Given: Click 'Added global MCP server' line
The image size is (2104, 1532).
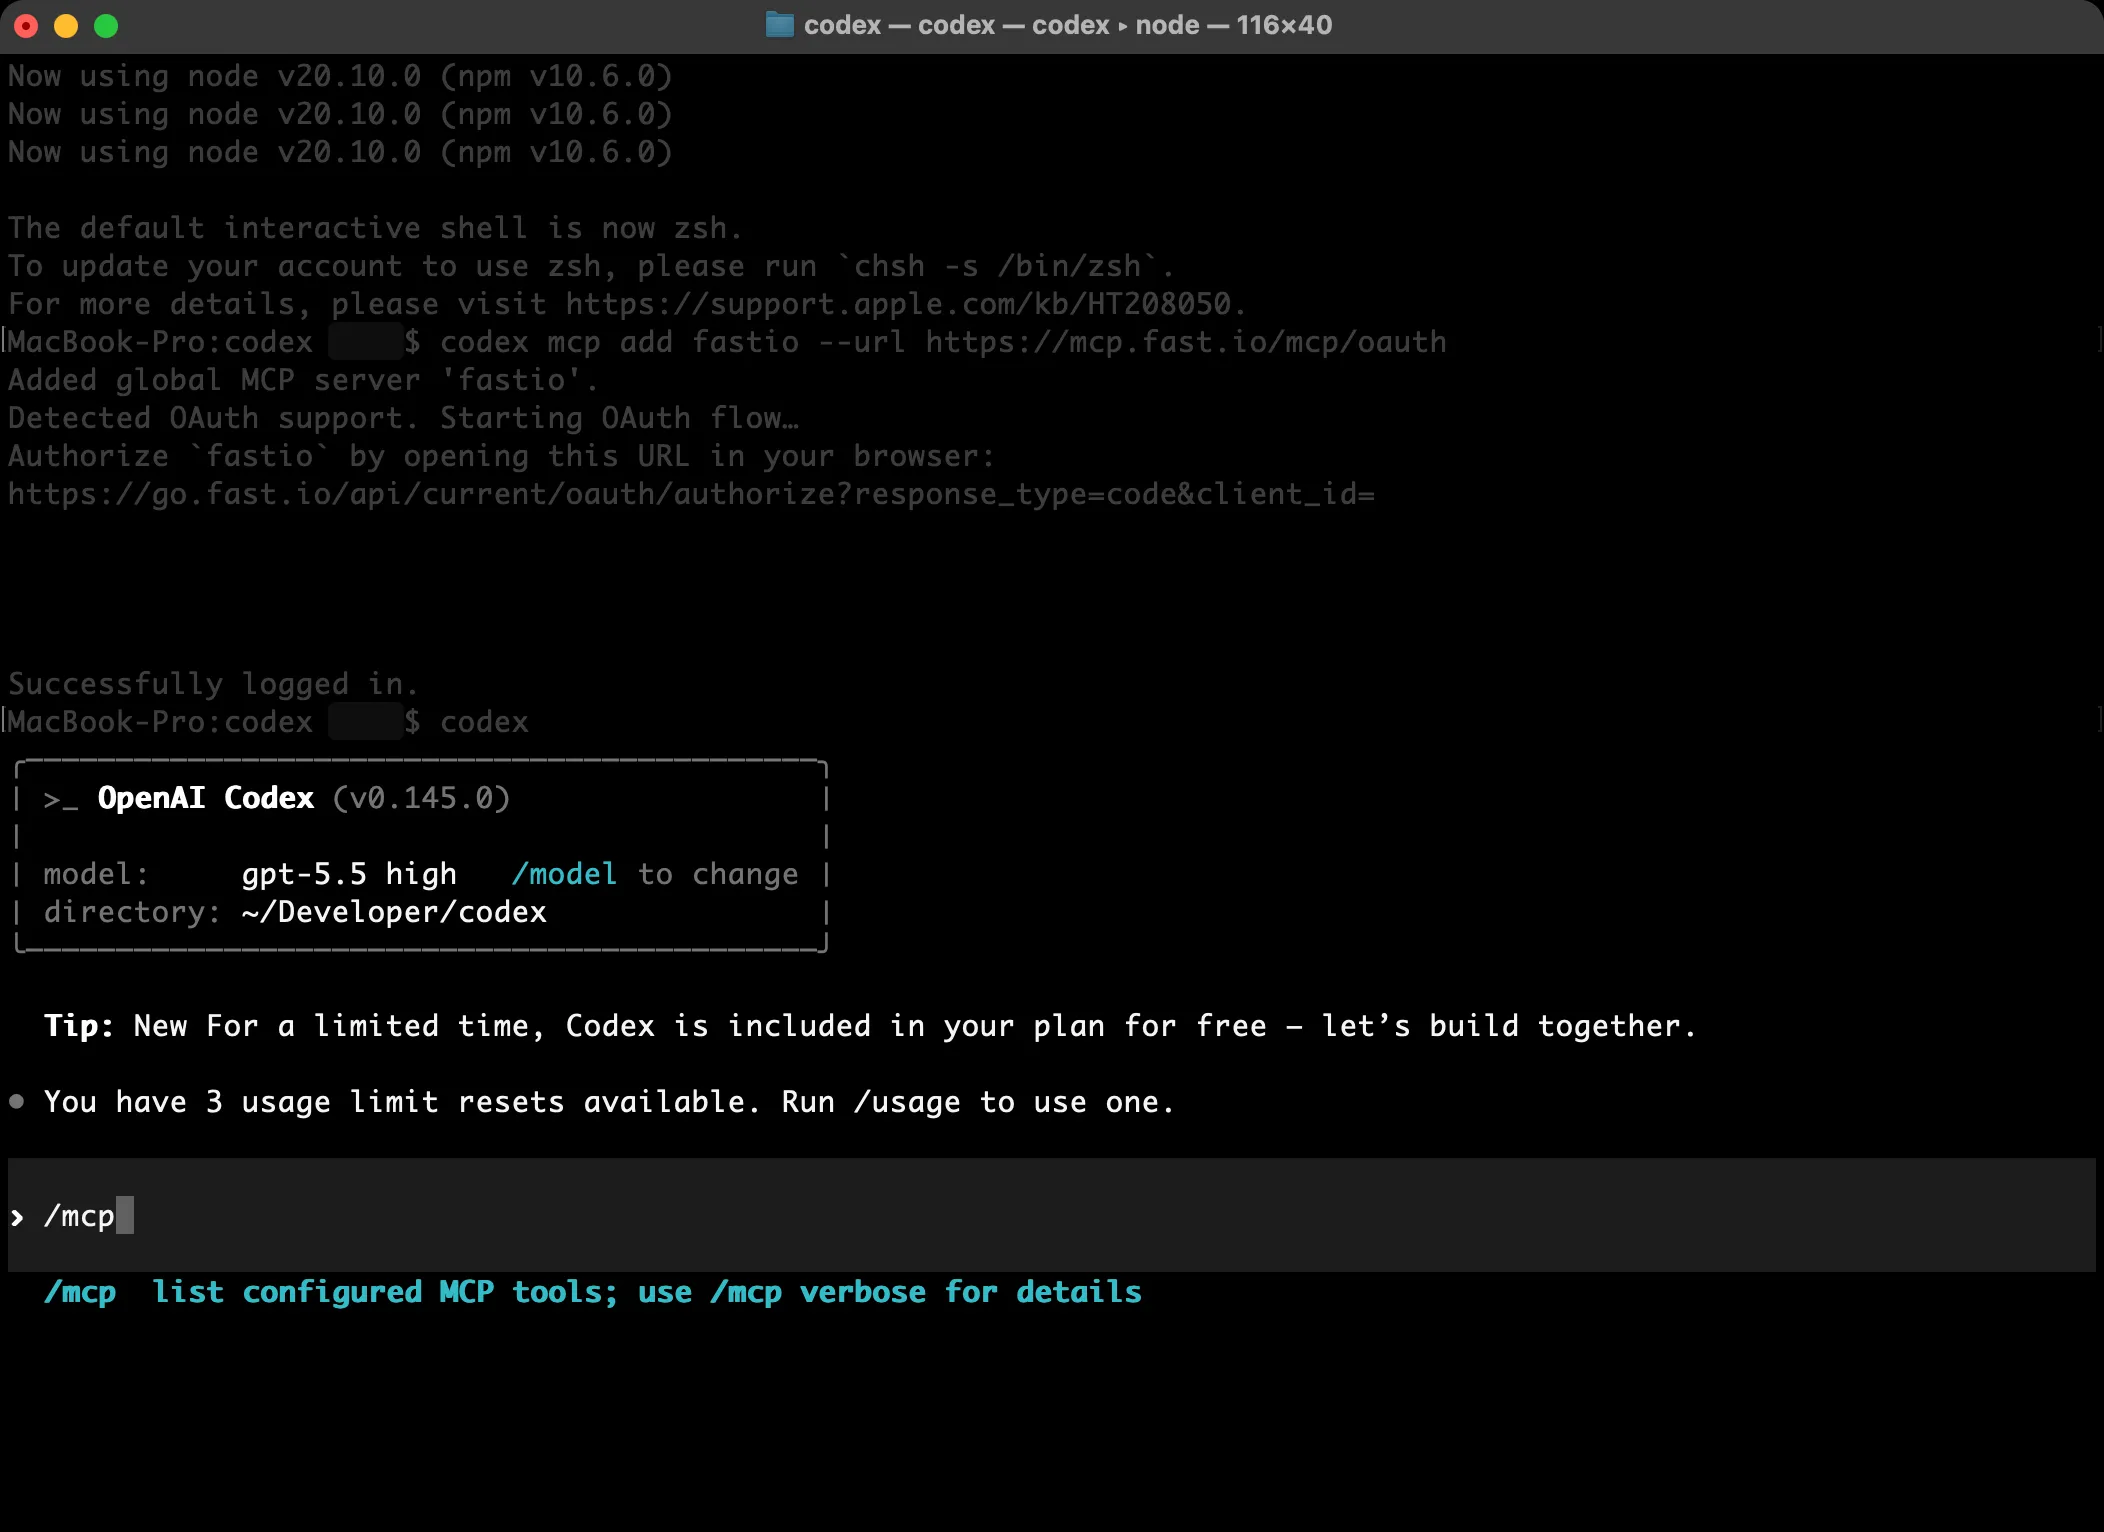Looking at the screenshot, I should (303, 380).
